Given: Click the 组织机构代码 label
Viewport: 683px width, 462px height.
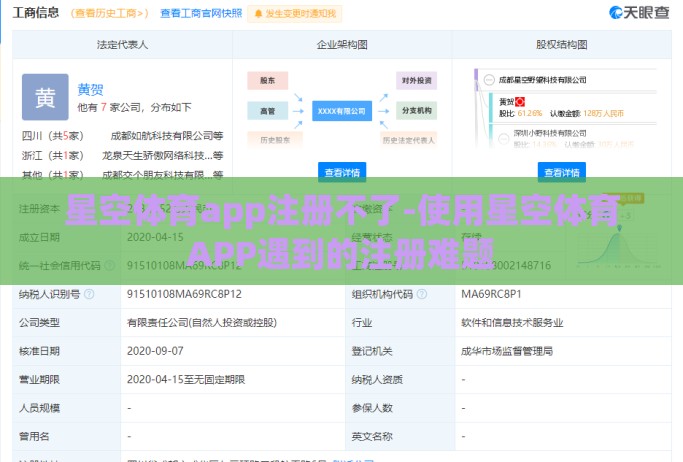Looking at the screenshot, I should point(382,294).
